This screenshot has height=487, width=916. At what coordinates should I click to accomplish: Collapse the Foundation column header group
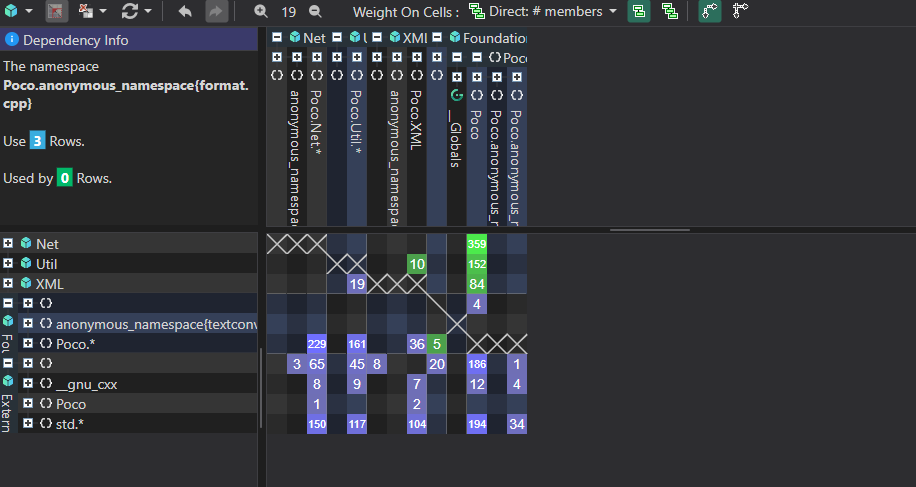click(x=437, y=37)
